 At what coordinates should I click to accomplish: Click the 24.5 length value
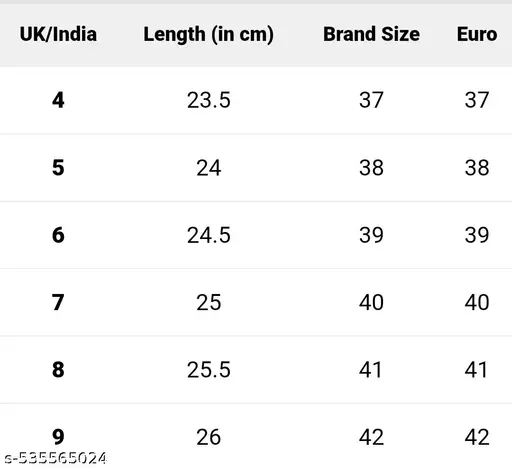[209, 235]
